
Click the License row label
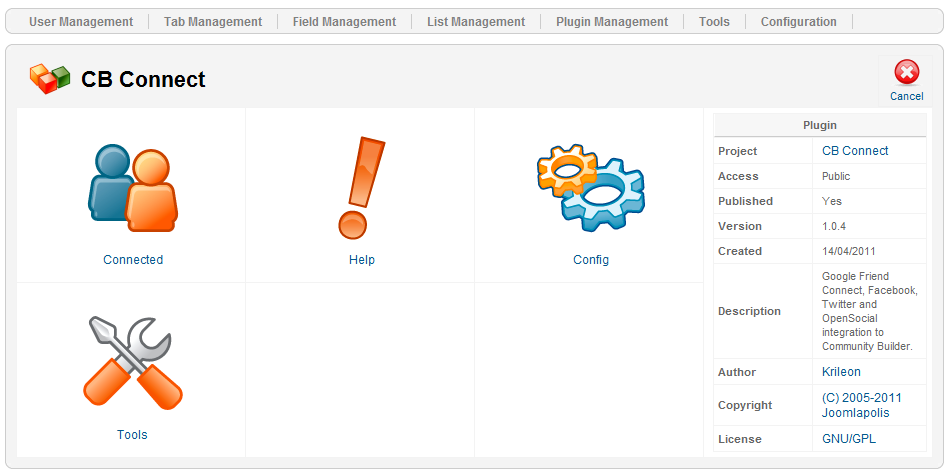(x=740, y=439)
